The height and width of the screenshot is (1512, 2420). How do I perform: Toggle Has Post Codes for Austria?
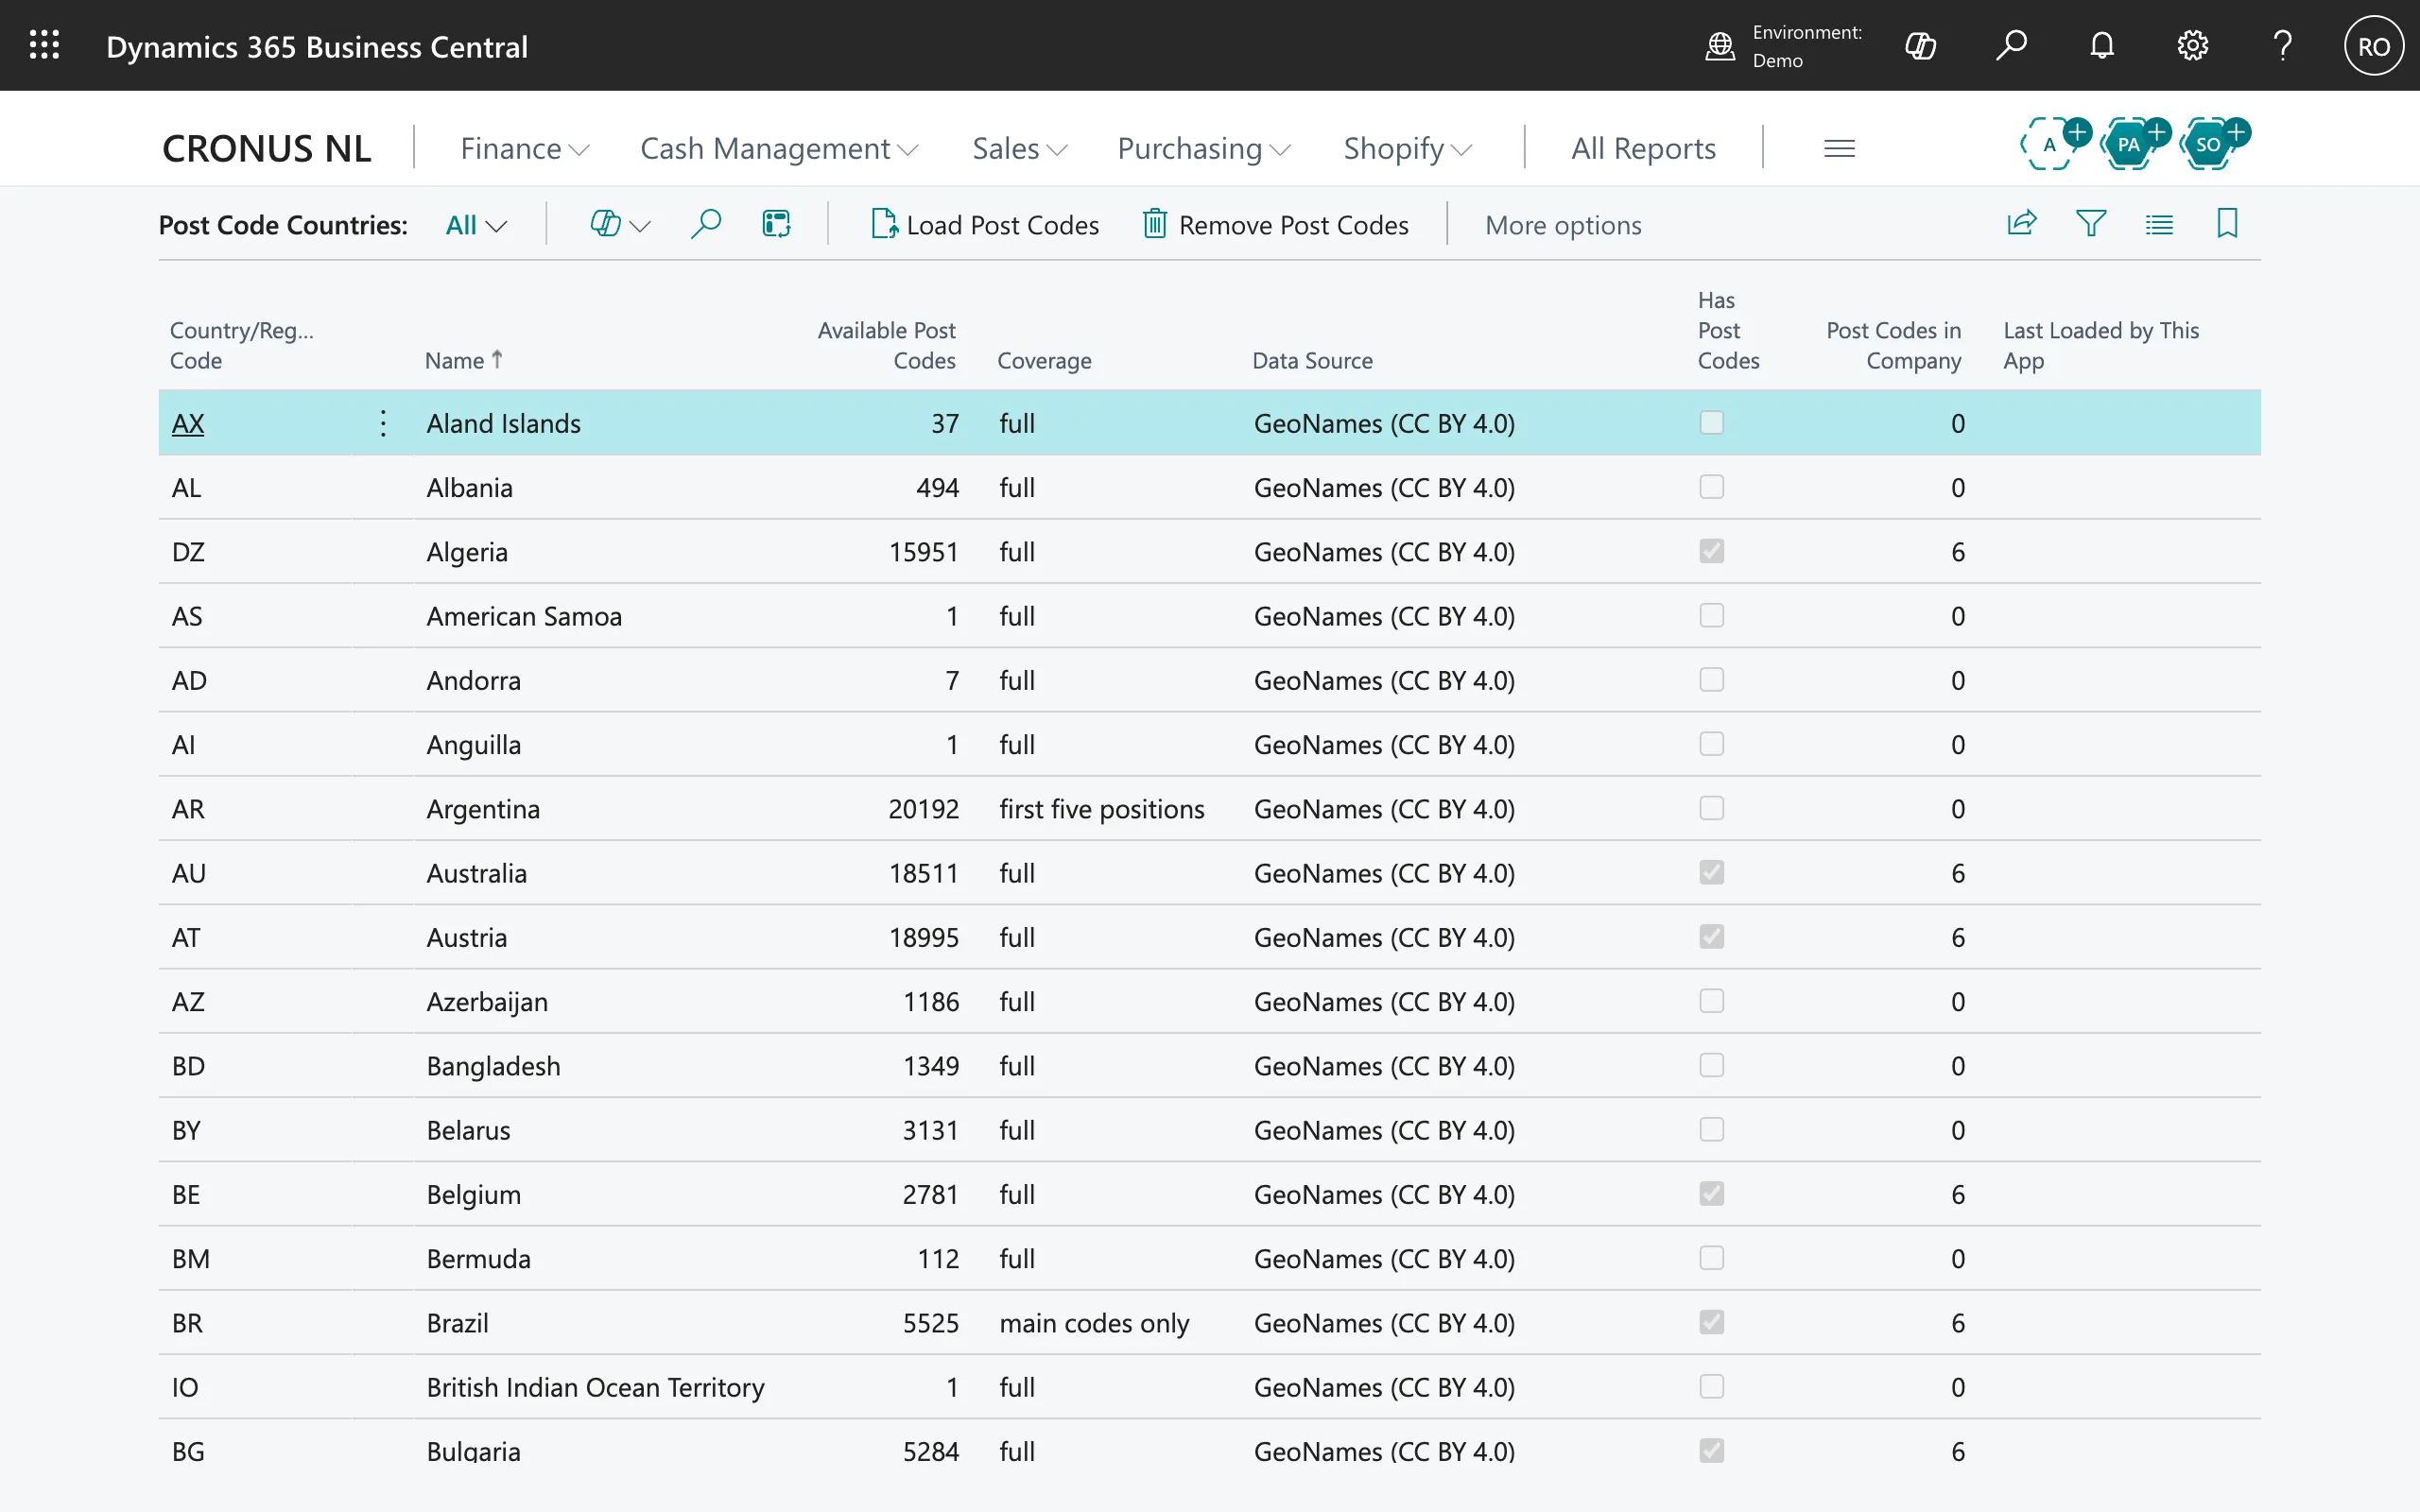coord(1711,936)
